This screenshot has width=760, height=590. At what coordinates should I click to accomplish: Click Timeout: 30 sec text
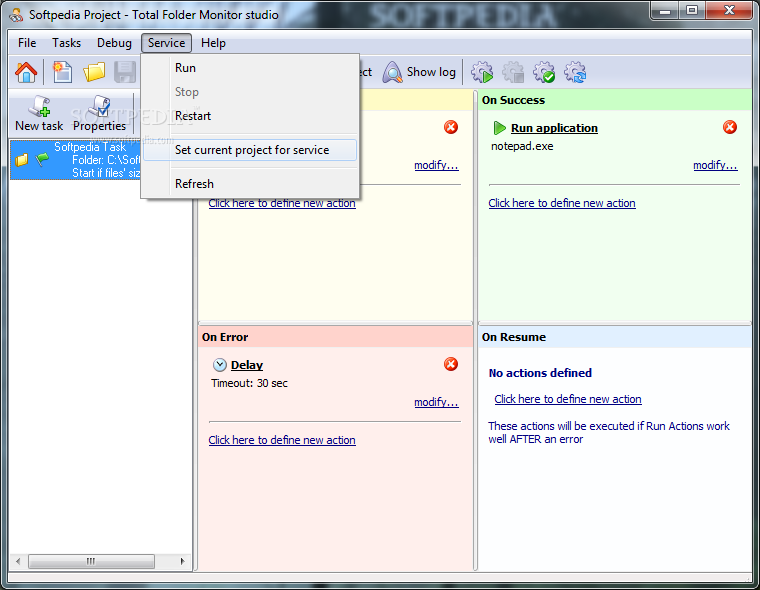[249, 383]
